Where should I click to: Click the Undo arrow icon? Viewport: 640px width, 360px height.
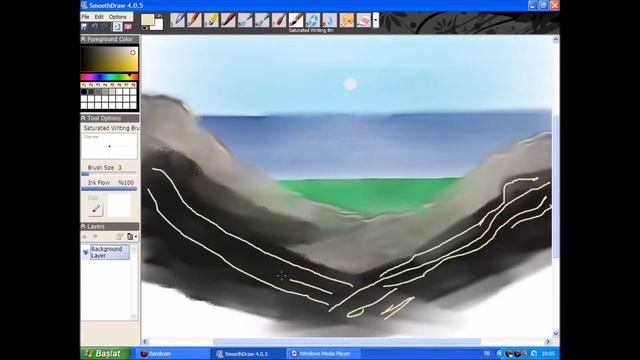(95, 27)
